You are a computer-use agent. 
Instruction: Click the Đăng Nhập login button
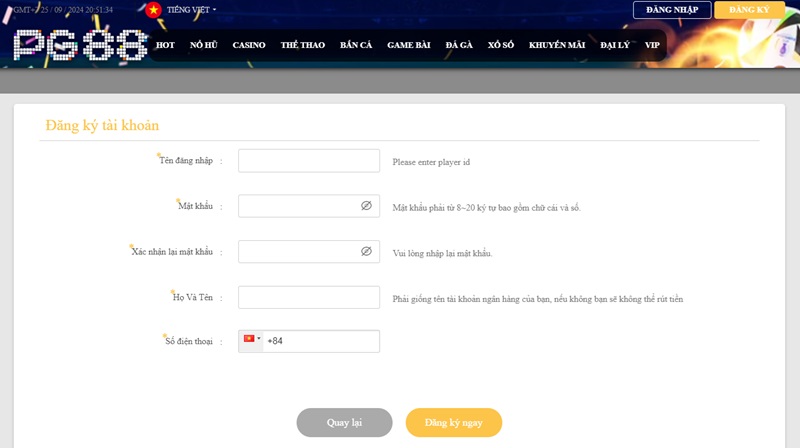point(672,10)
